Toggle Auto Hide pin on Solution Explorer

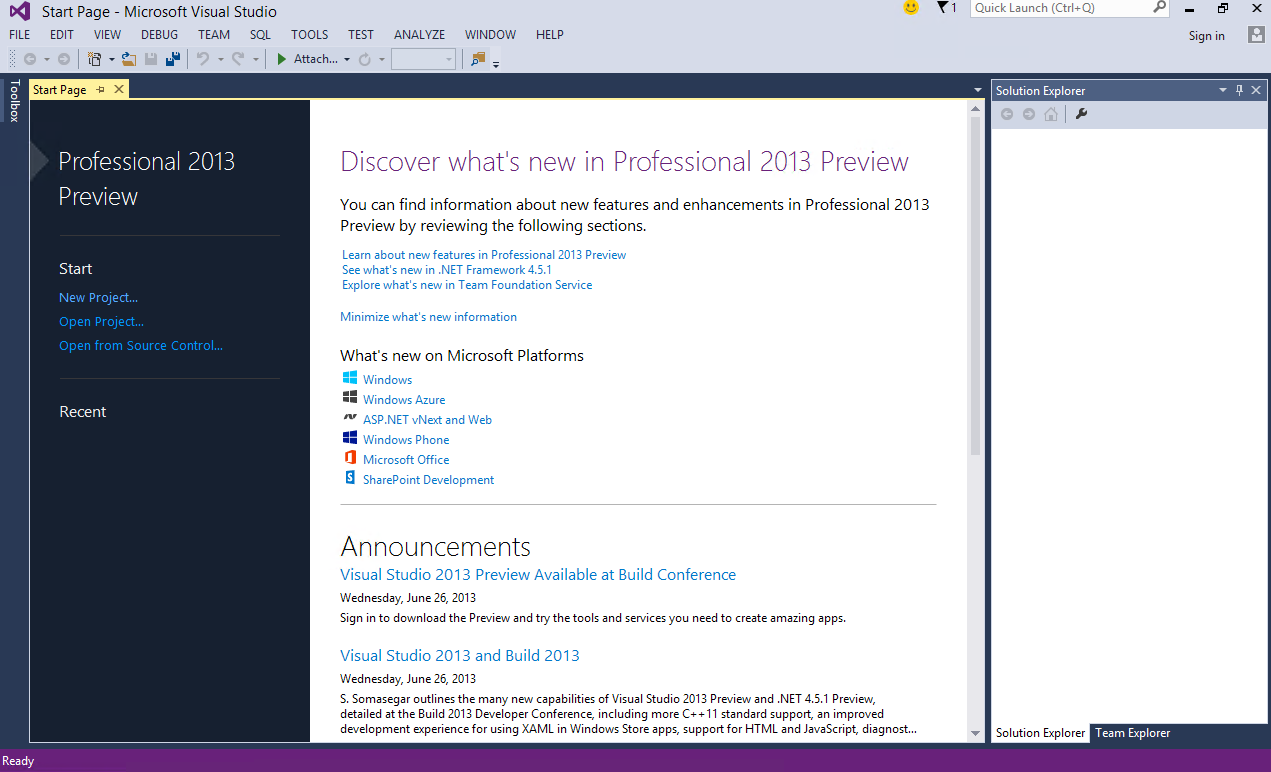click(x=1240, y=90)
